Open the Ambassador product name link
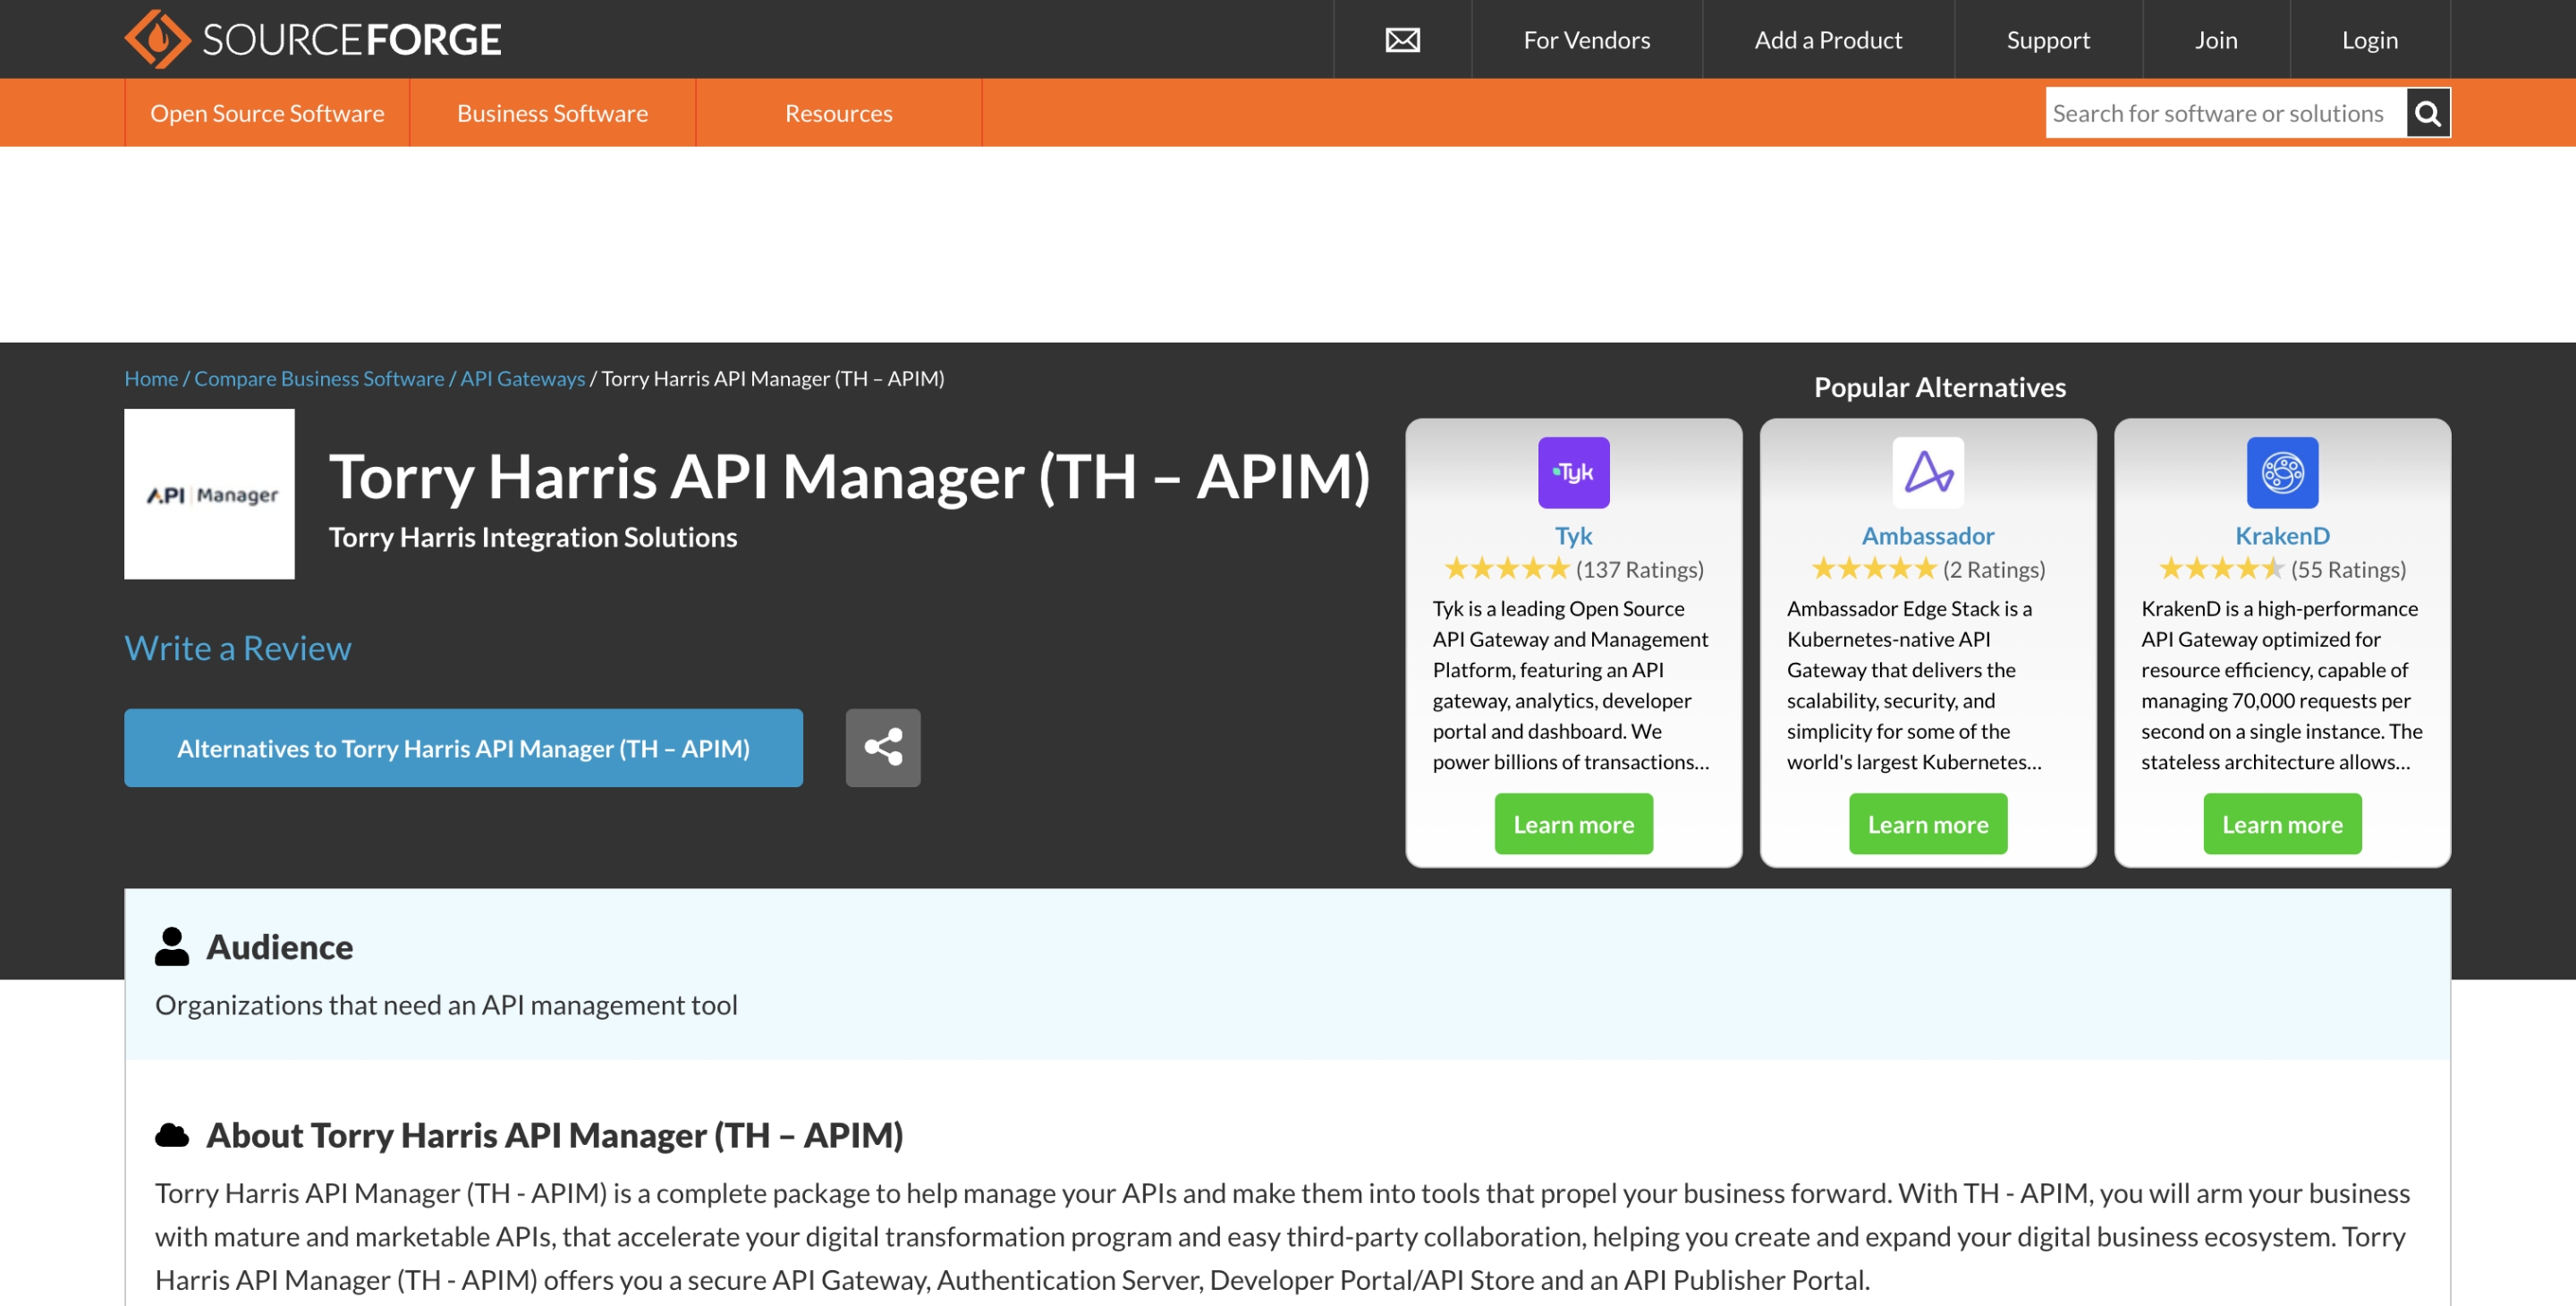 coord(1927,535)
